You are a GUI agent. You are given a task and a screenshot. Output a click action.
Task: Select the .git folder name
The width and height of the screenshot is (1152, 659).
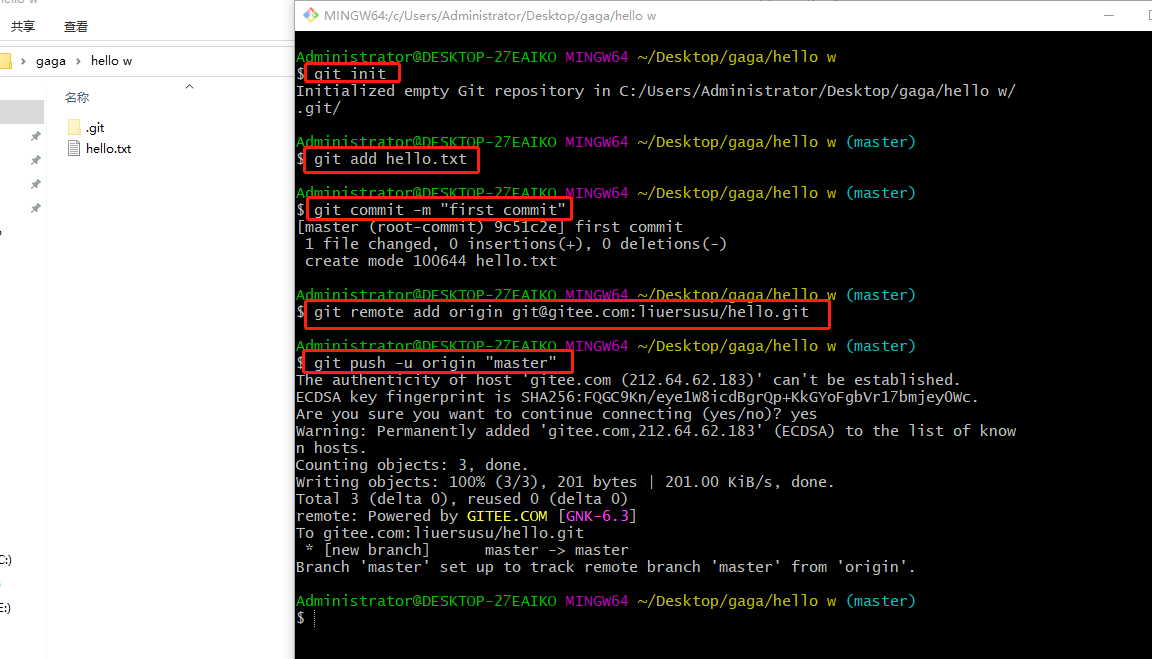[x=96, y=128]
